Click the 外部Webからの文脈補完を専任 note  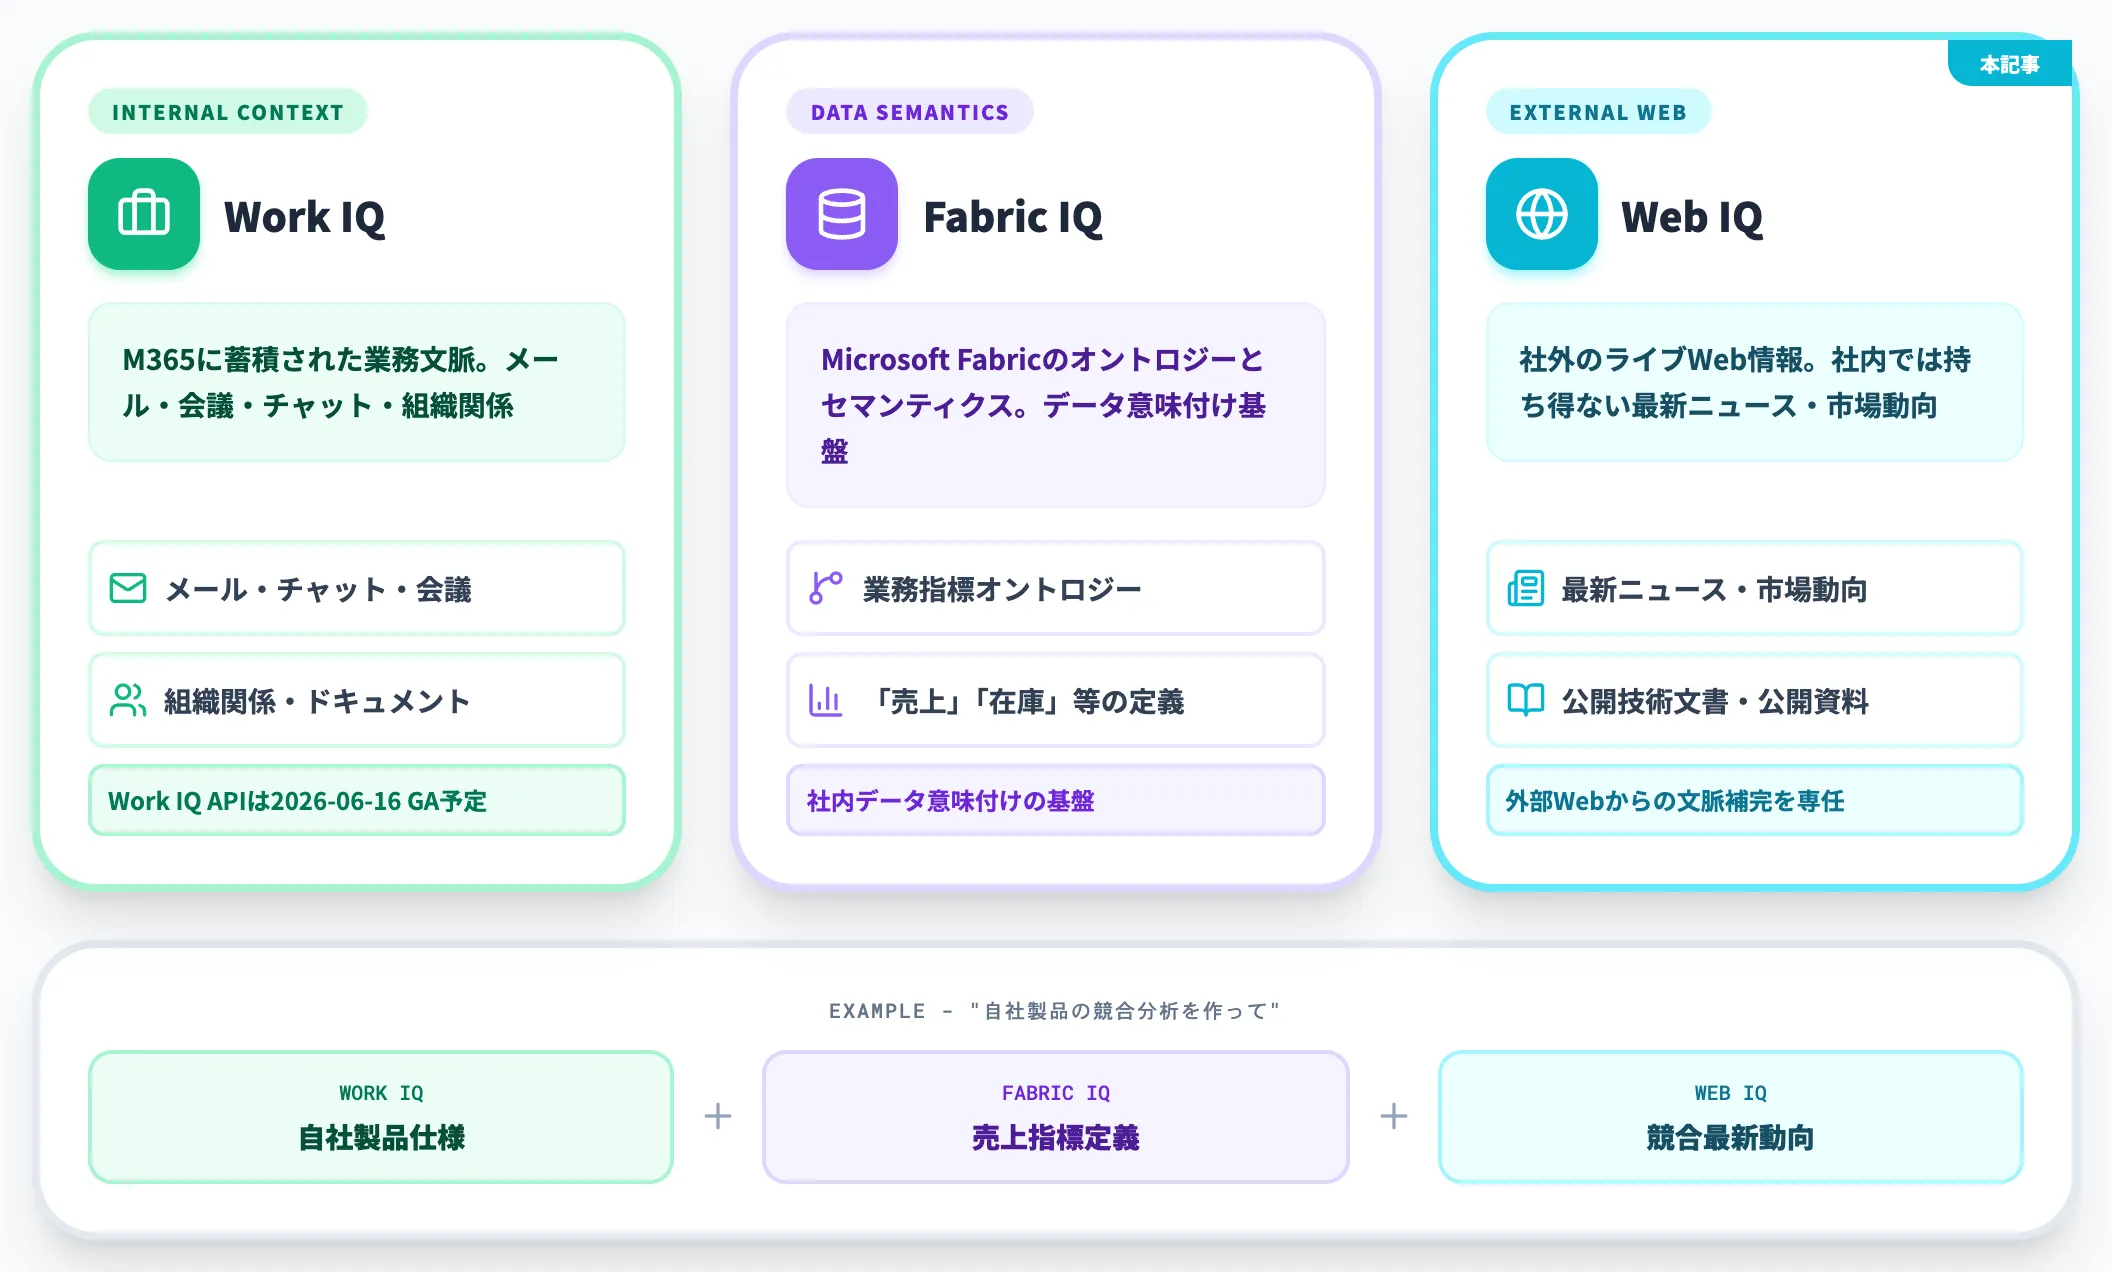[x=1755, y=800]
